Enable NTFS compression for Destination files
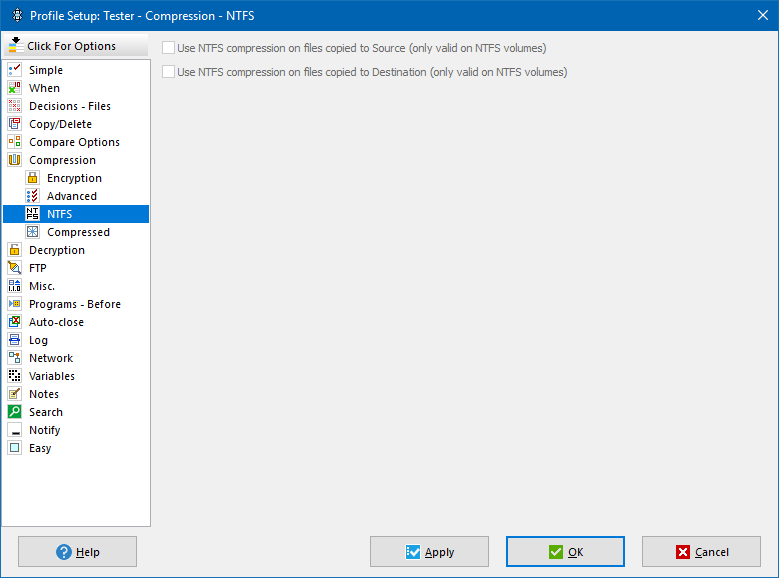 click(169, 72)
